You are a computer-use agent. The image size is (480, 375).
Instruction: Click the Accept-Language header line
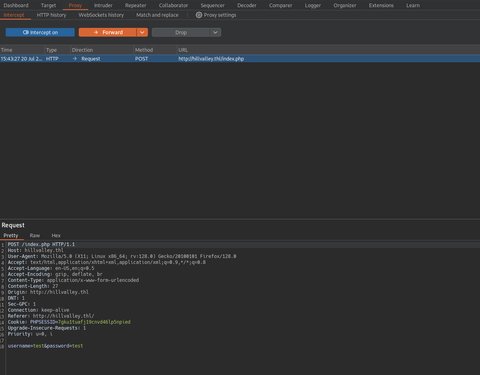pyautogui.click(x=51, y=268)
